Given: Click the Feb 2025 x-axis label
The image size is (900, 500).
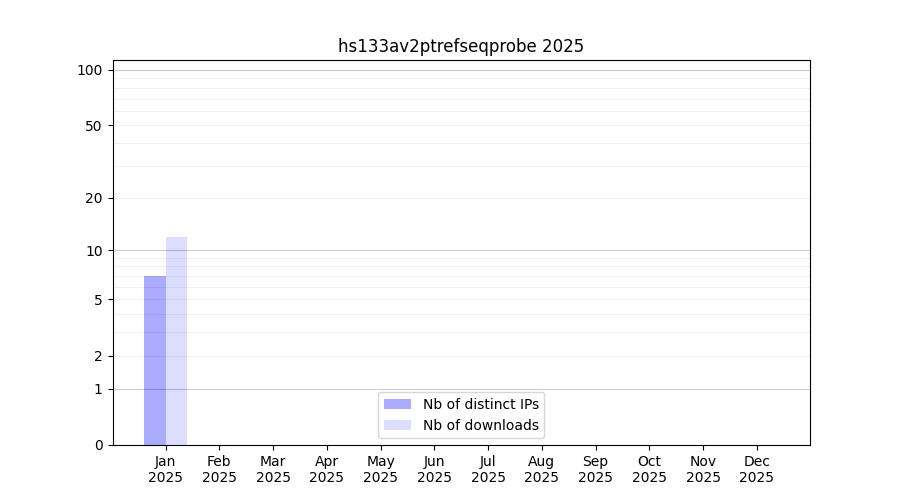Looking at the screenshot, I should pyautogui.click(x=219, y=469).
